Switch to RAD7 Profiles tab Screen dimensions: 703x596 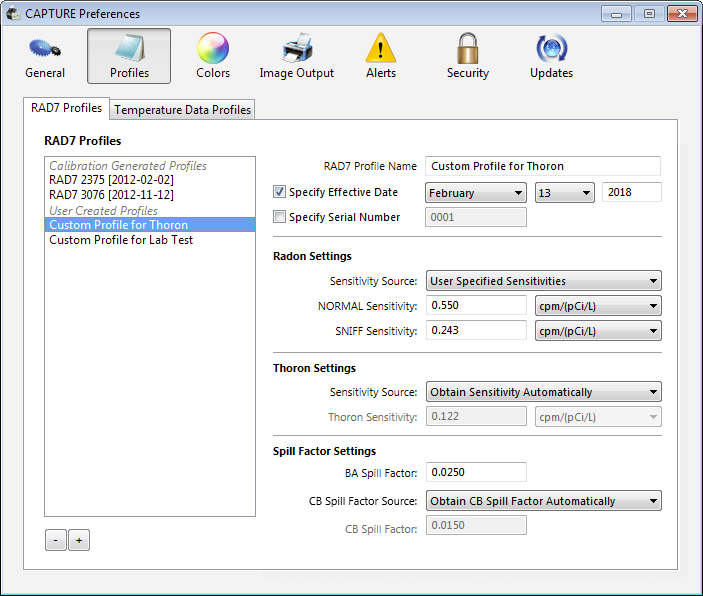66,108
